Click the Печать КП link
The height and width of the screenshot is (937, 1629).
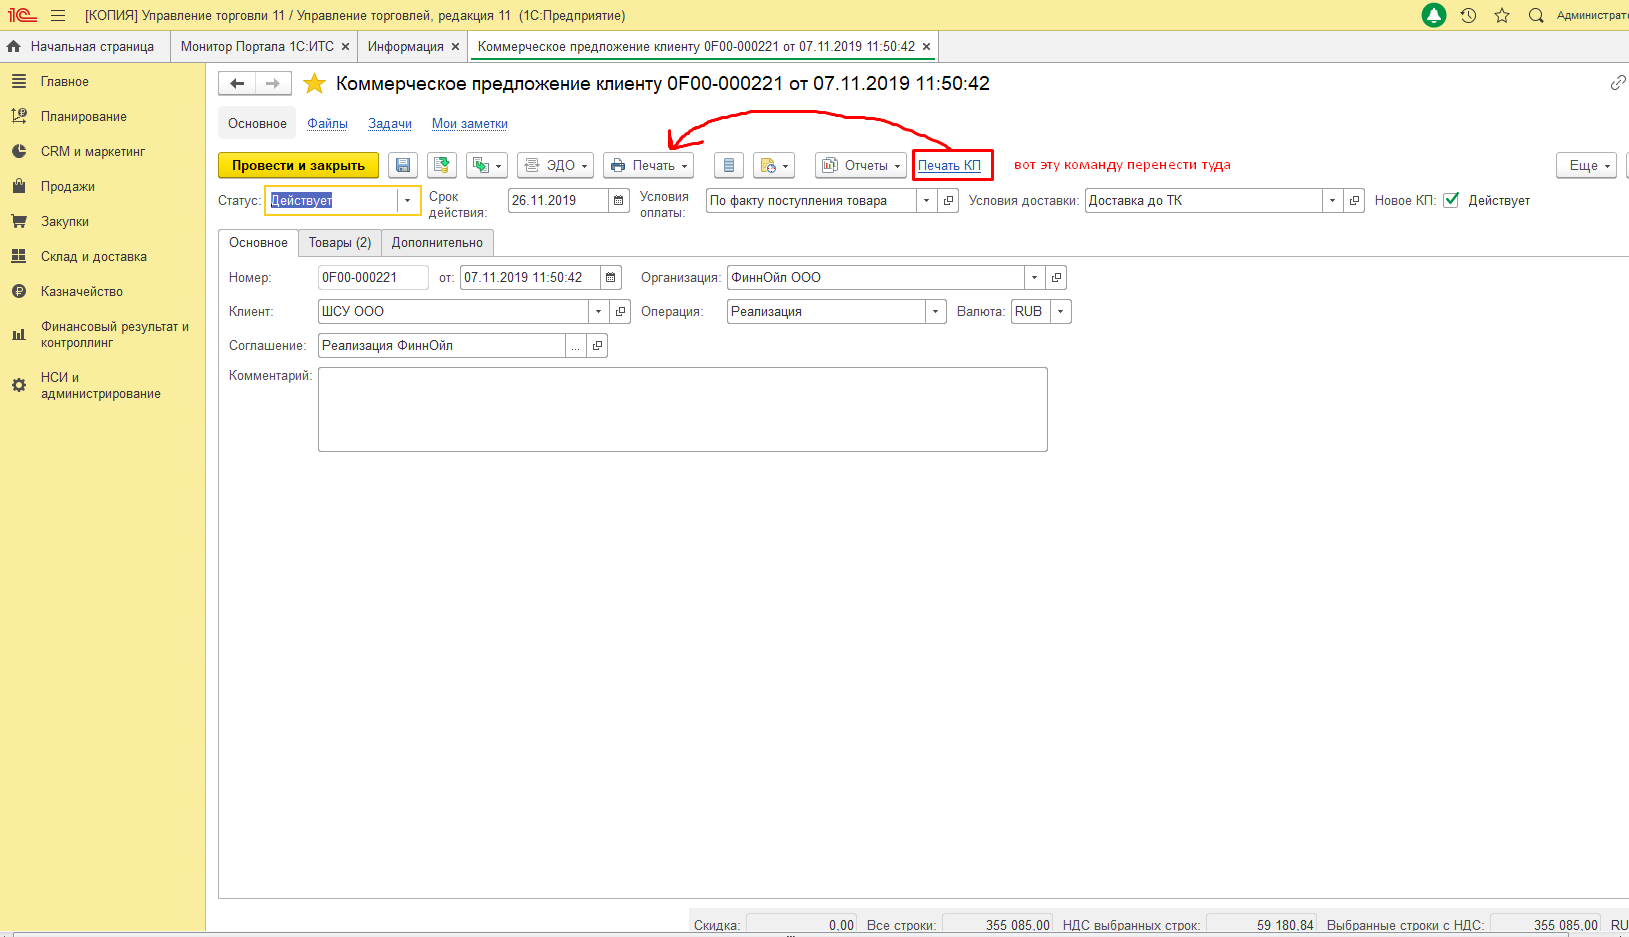[949, 166]
